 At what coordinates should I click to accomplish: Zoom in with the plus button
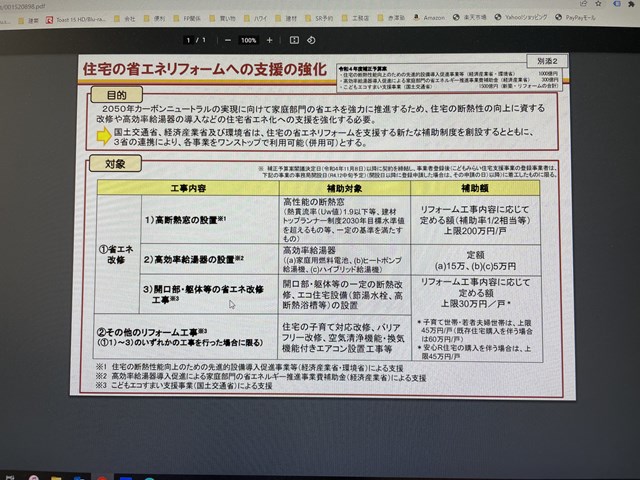coord(269,40)
